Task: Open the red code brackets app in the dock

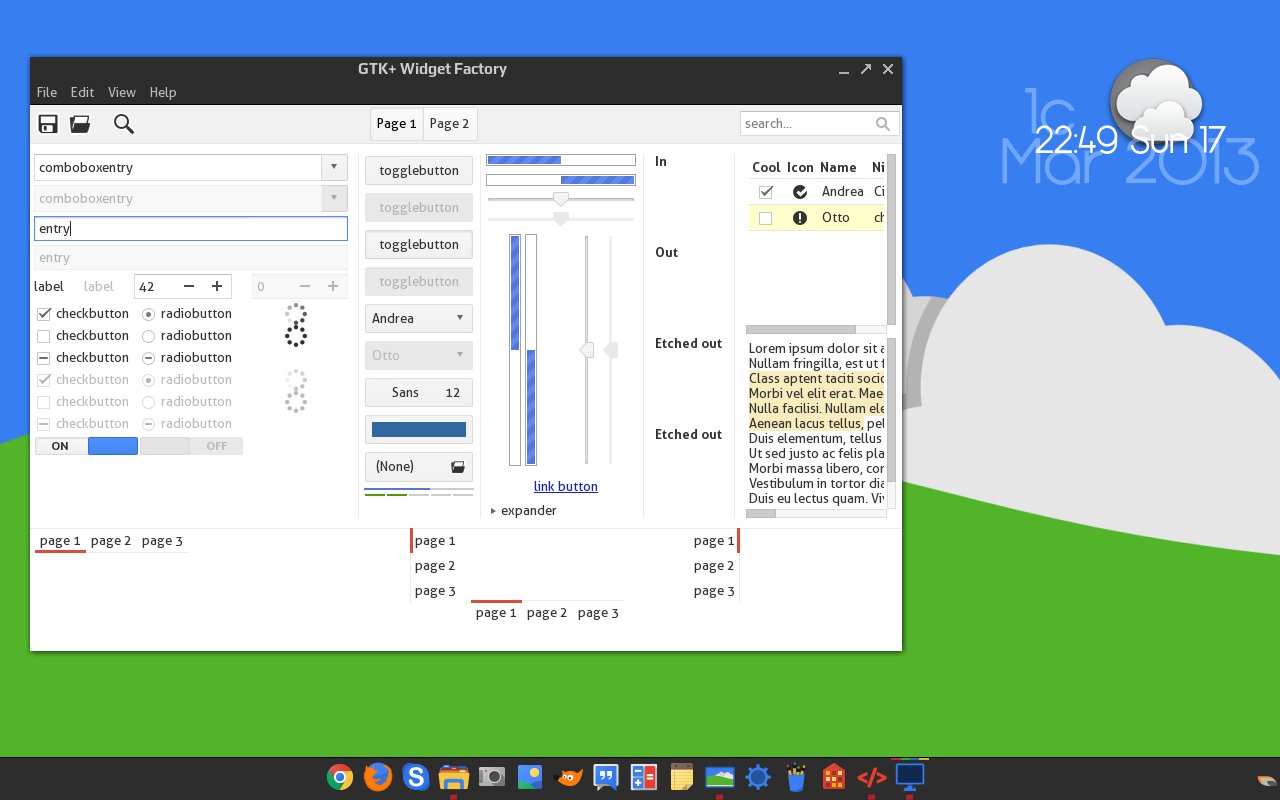Action: pyautogui.click(x=872, y=777)
